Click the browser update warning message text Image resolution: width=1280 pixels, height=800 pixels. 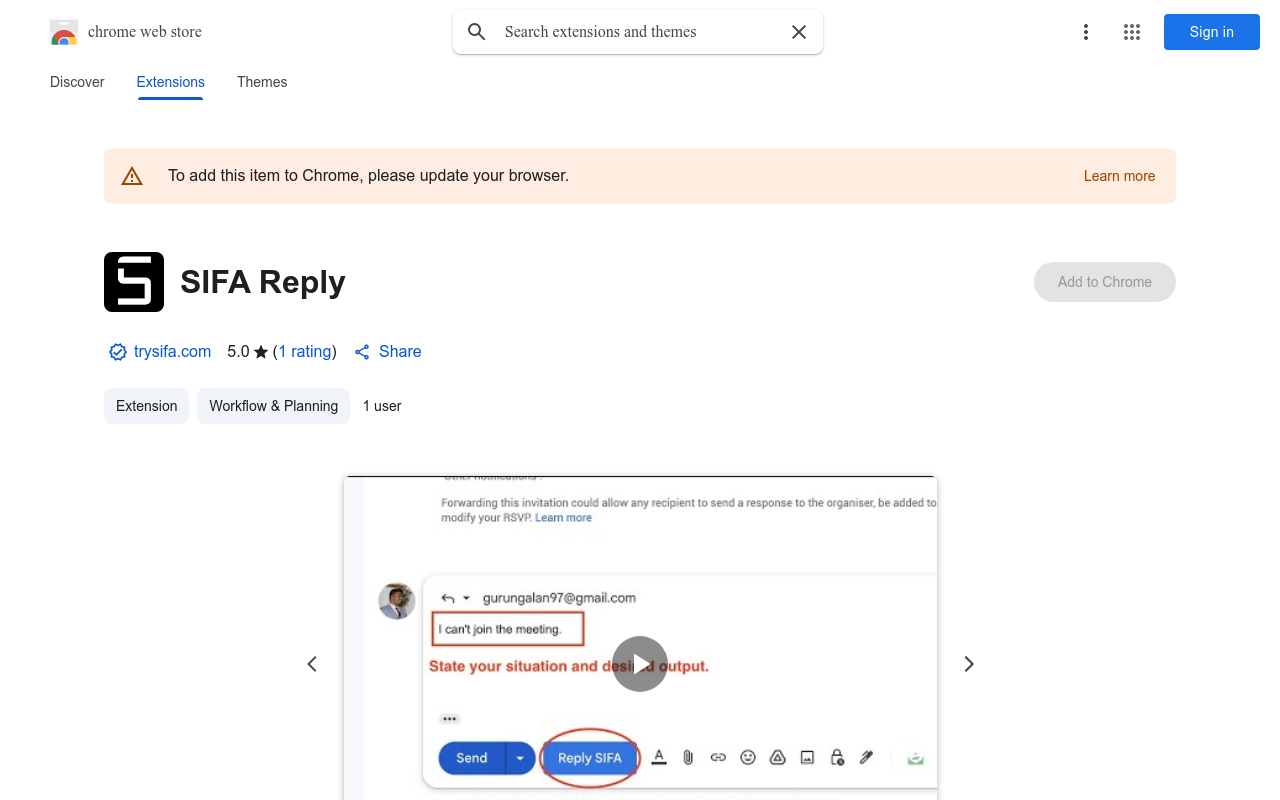tap(368, 176)
